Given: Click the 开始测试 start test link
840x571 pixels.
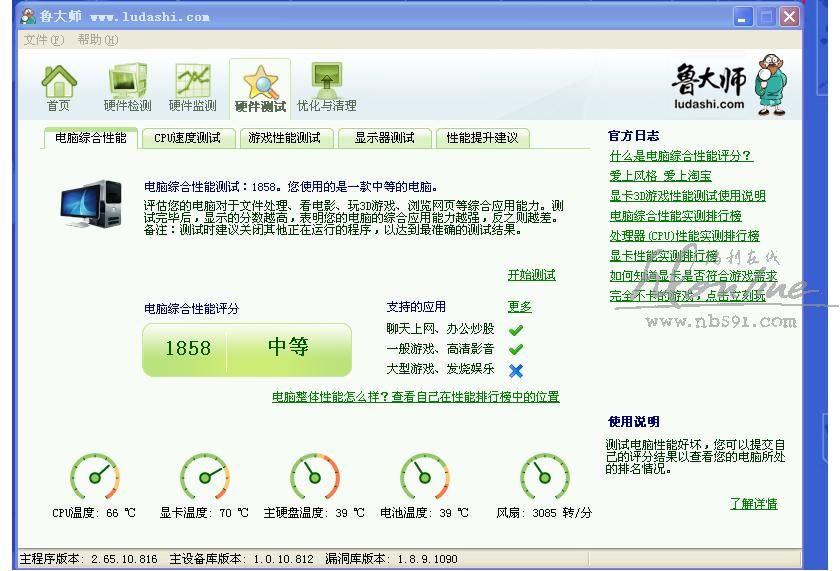Looking at the screenshot, I should click(531, 275).
